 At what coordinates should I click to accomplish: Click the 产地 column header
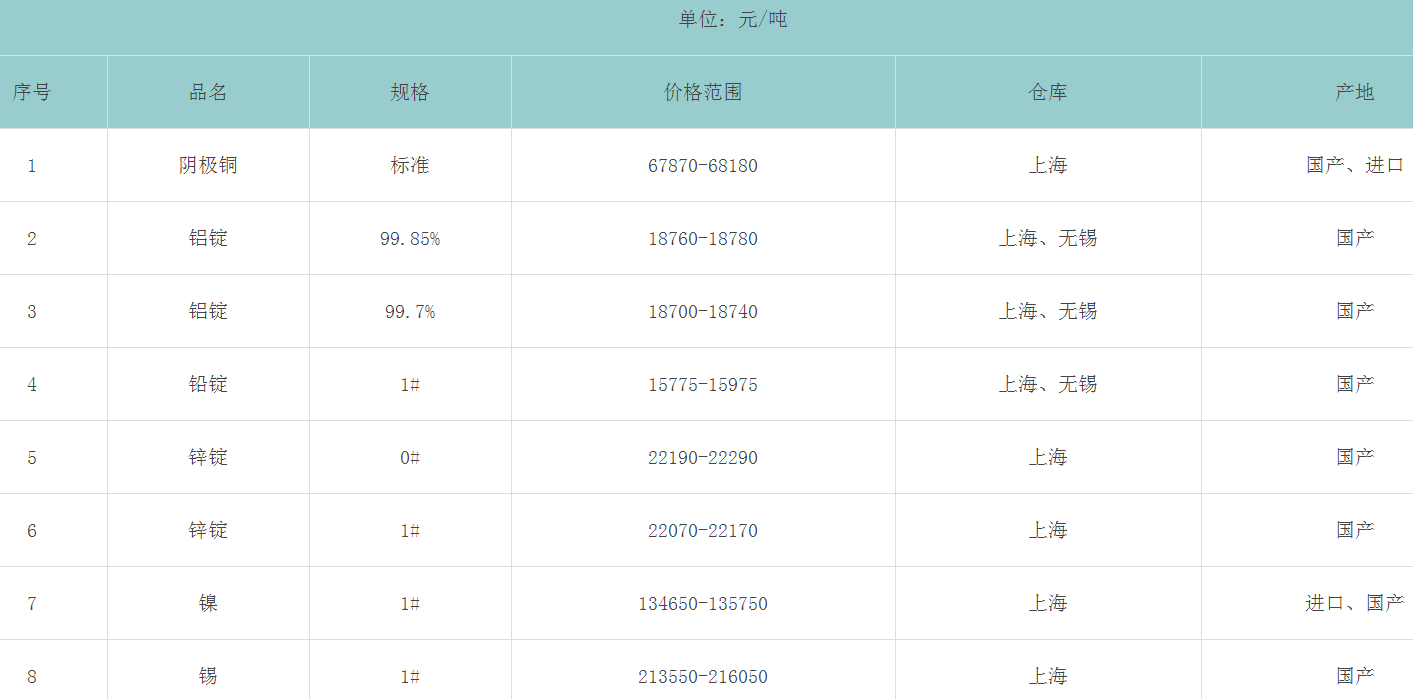(1355, 92)
